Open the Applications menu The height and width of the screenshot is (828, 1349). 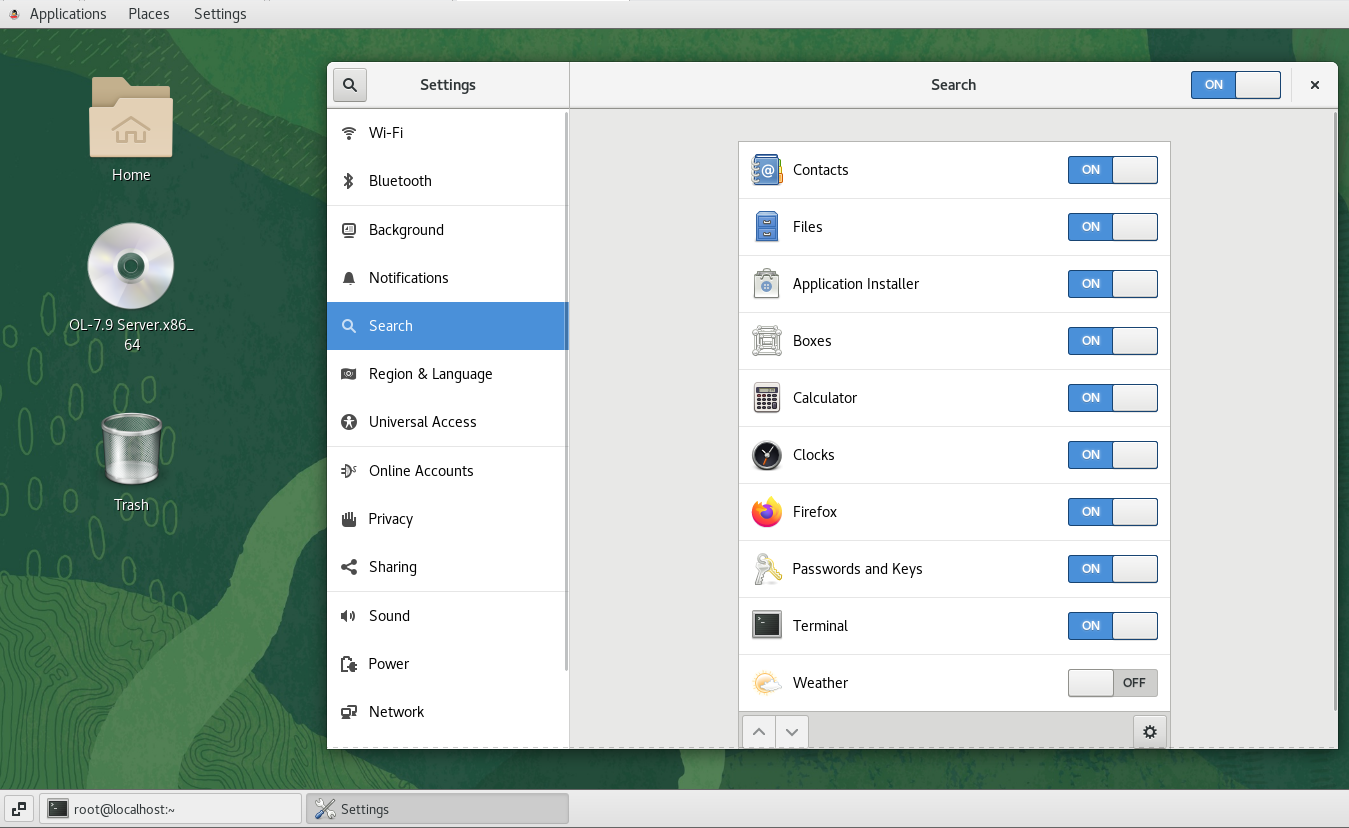[x=68, y=14]
